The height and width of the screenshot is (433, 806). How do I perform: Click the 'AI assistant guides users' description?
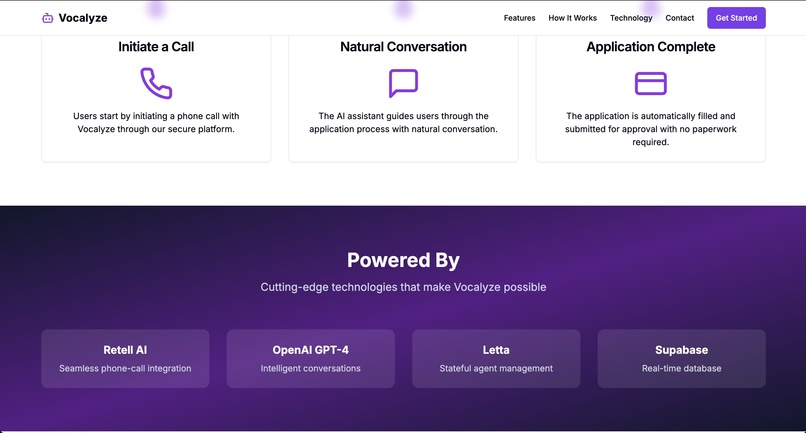(404, 122)
